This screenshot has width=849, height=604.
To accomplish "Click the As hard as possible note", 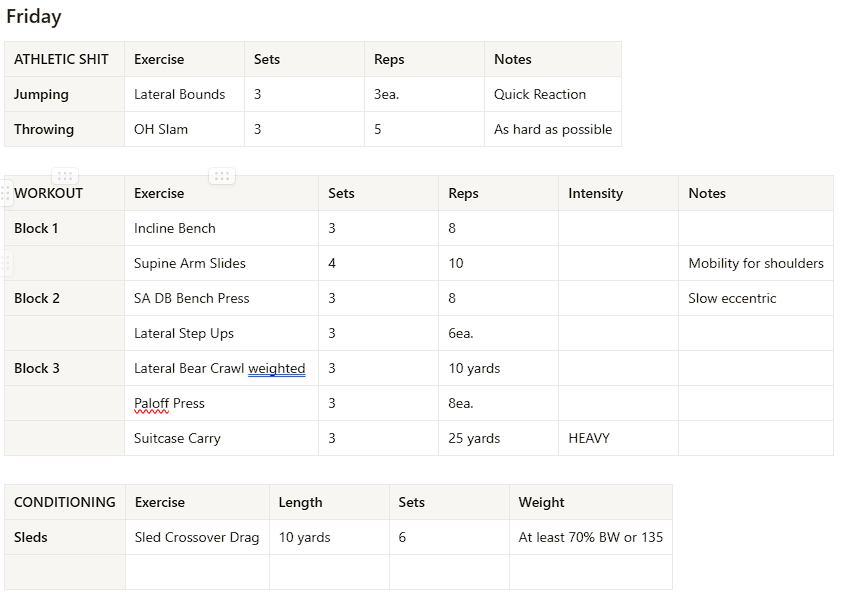I will tap(553, 129).
